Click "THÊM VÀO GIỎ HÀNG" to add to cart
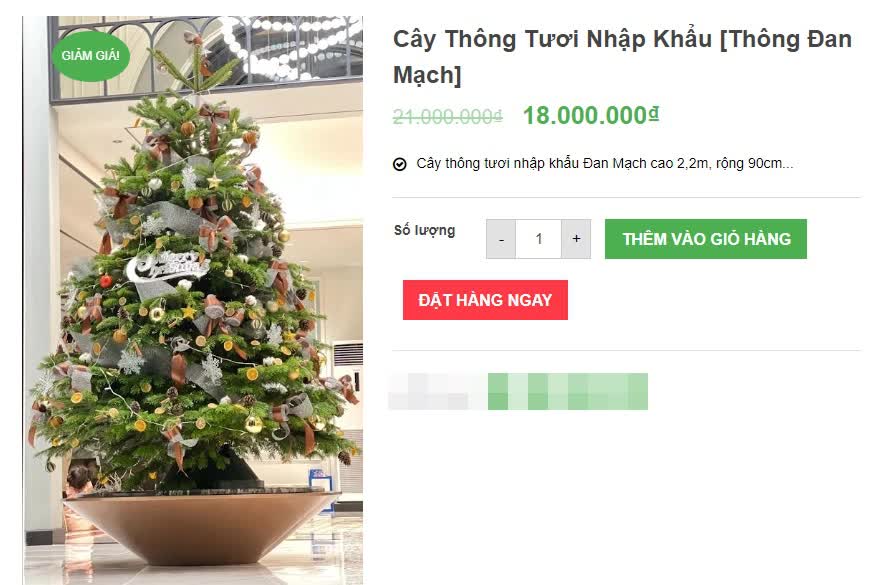This screenshot has height=585, width=883. [704, 239]
